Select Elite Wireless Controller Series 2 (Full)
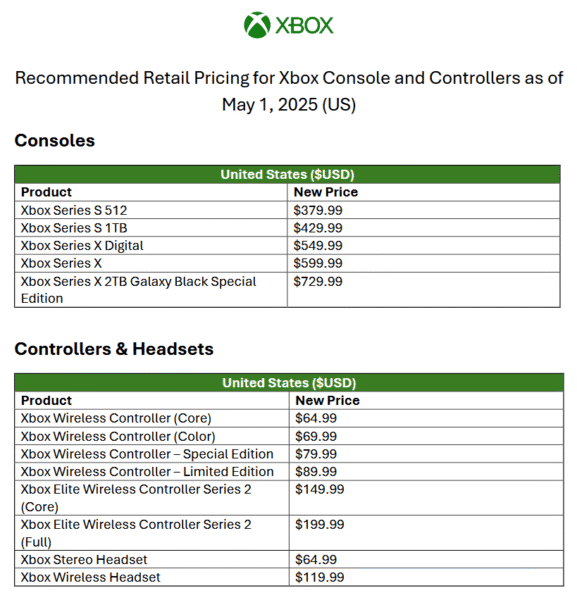This screenshot has width=577, height=600. [136, 533]
